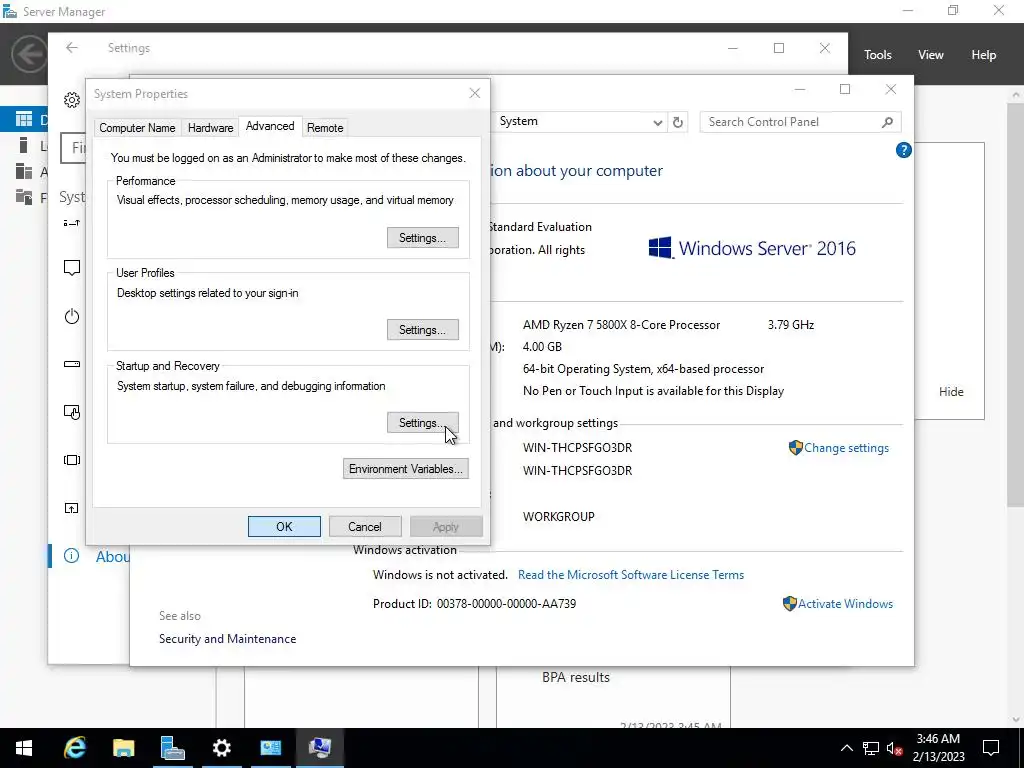This screenshot has width=1024, height=768.
Task: Switch to Server Manager taskbar icon
Action: click(172, 748)
